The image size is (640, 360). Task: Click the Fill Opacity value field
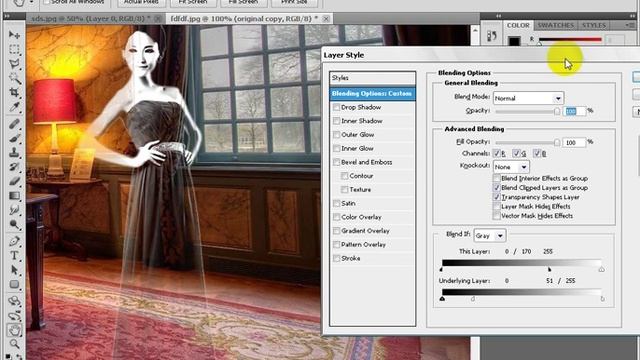coord(574,142)
